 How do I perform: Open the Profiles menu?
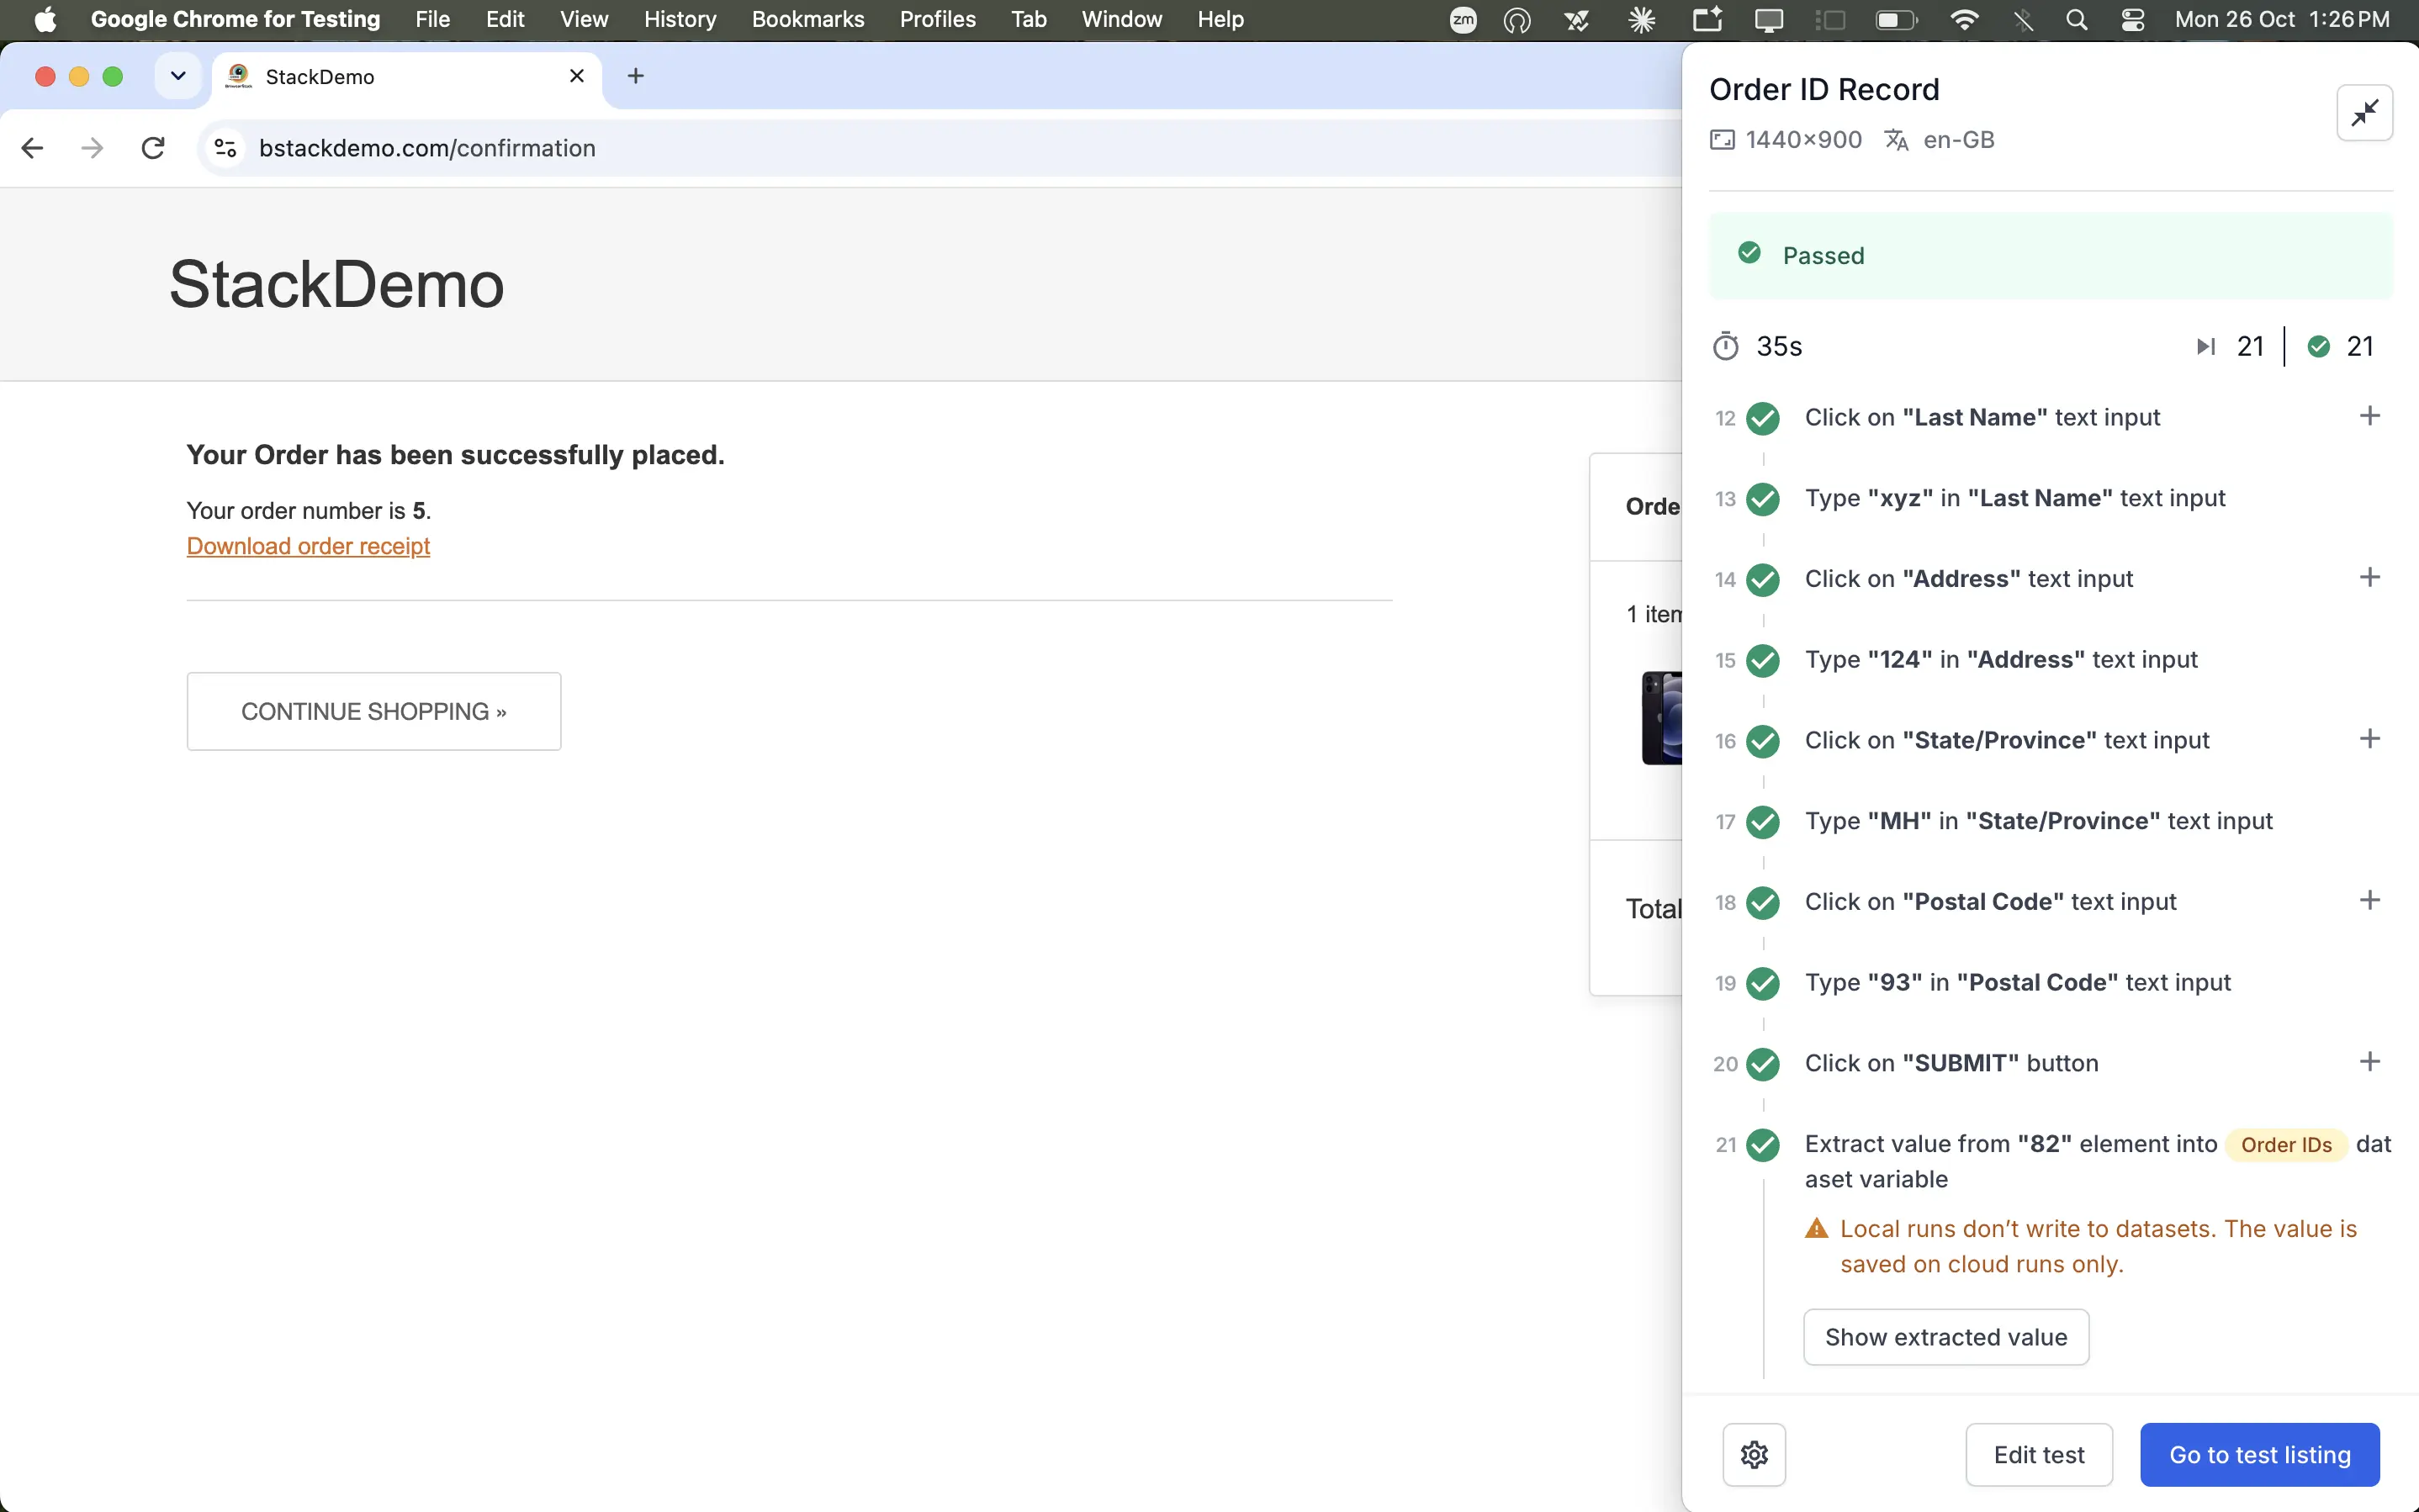[x=937, y=20]
